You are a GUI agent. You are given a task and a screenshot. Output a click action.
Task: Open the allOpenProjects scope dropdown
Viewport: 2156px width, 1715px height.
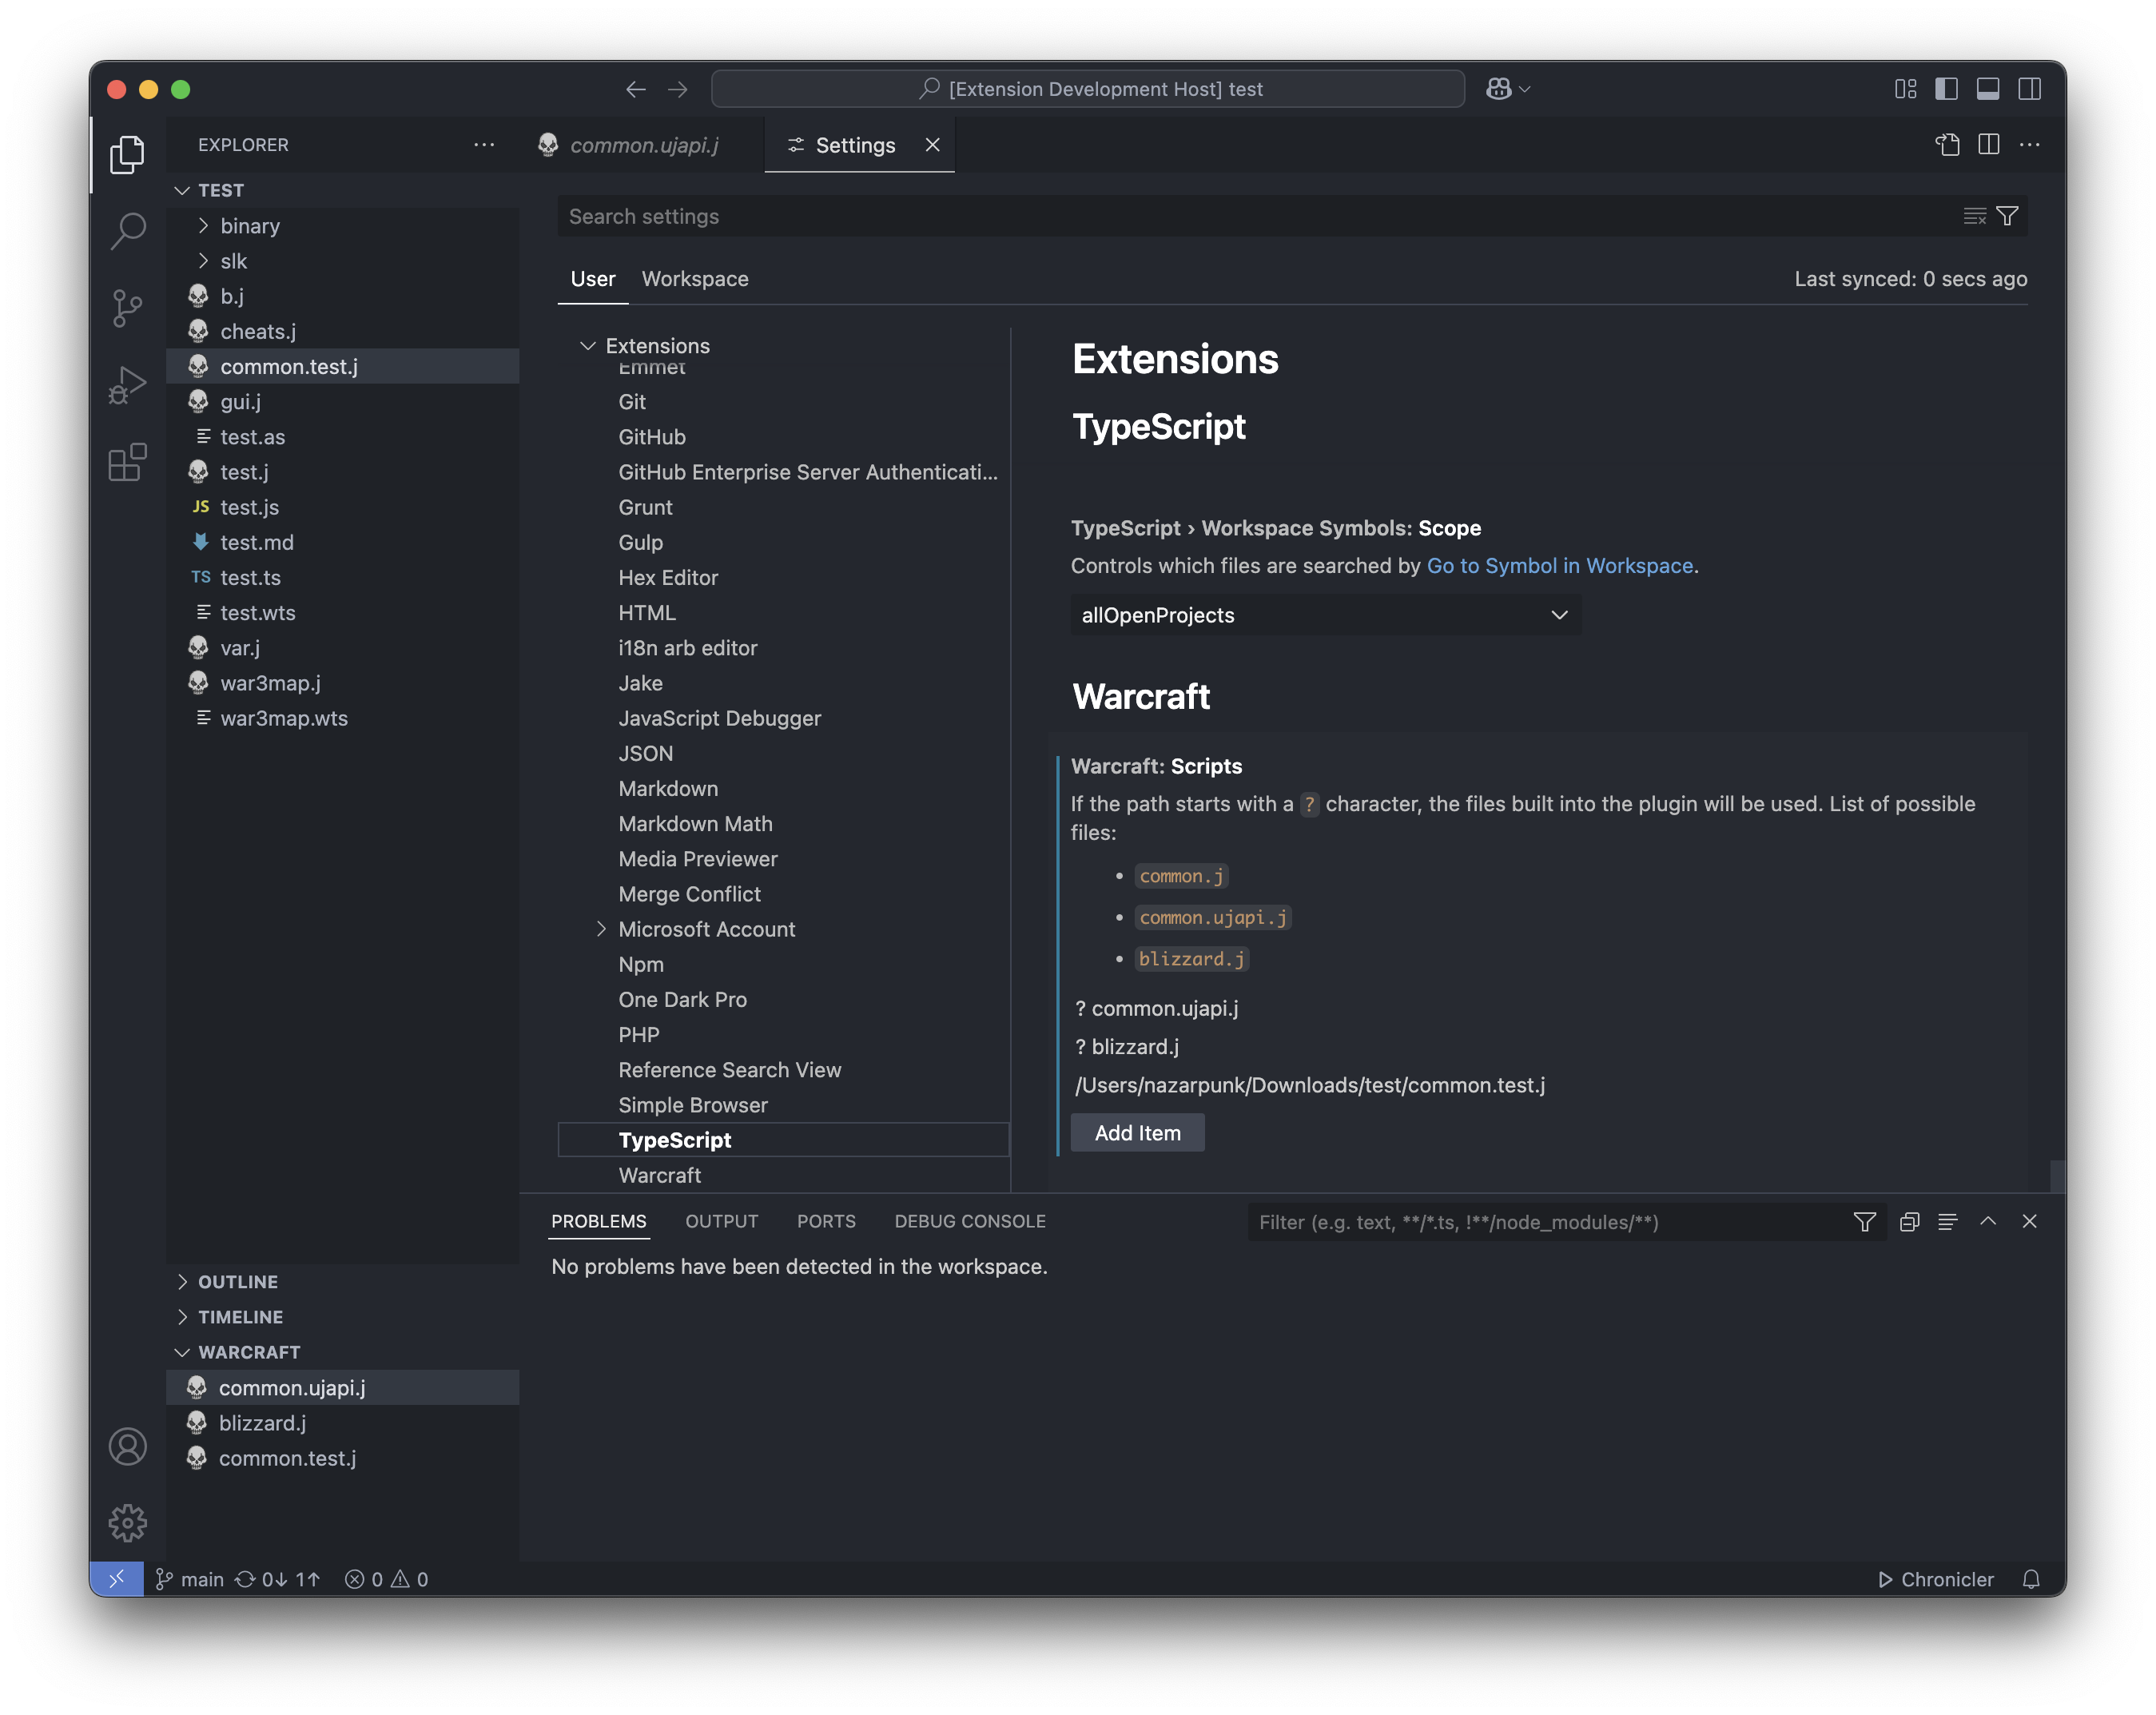pyautogui.click(x=1325, y=615)
